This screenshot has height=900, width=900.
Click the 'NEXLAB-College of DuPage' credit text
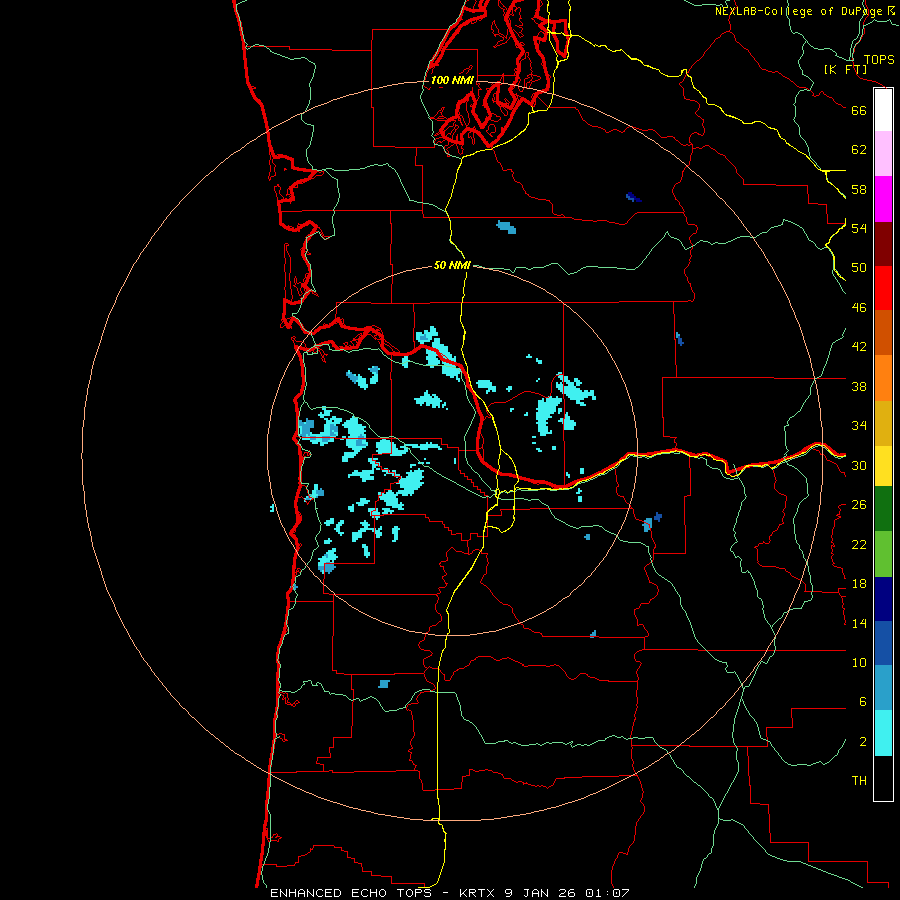(799, 11)
